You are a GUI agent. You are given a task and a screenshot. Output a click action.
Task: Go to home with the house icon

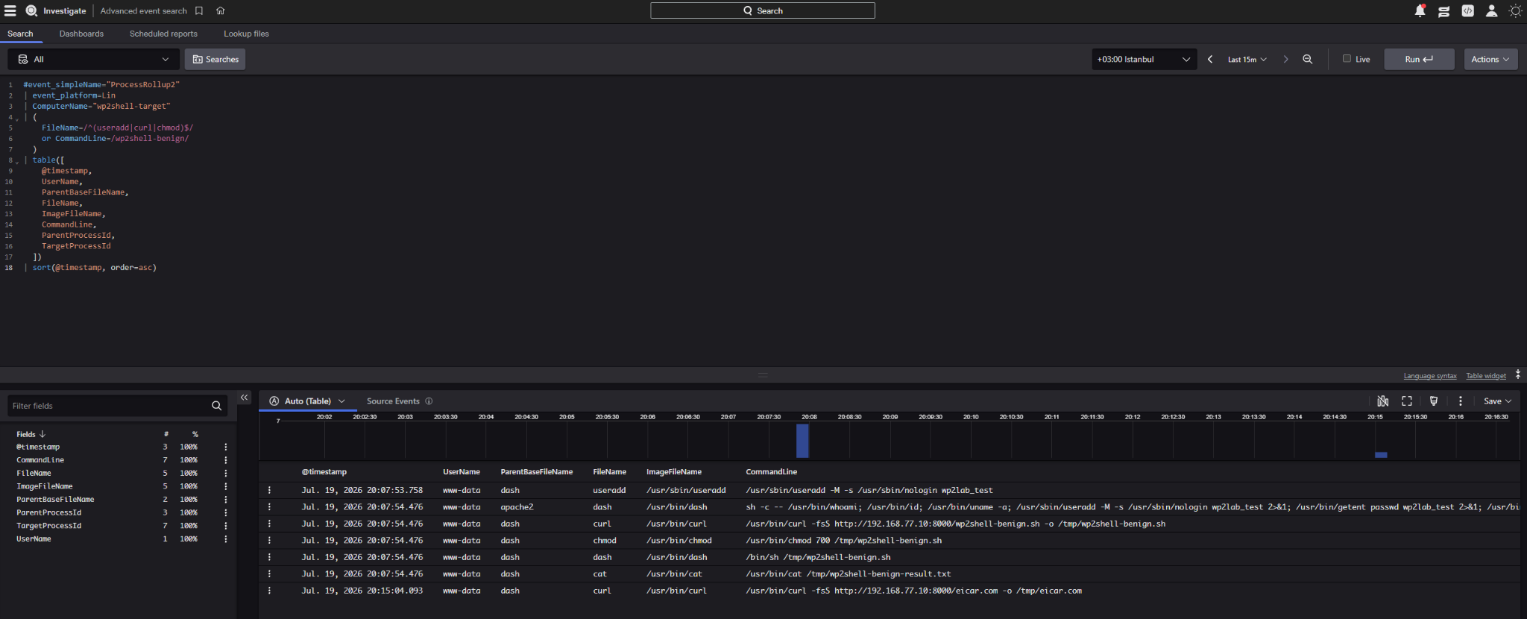pos(220,11)
